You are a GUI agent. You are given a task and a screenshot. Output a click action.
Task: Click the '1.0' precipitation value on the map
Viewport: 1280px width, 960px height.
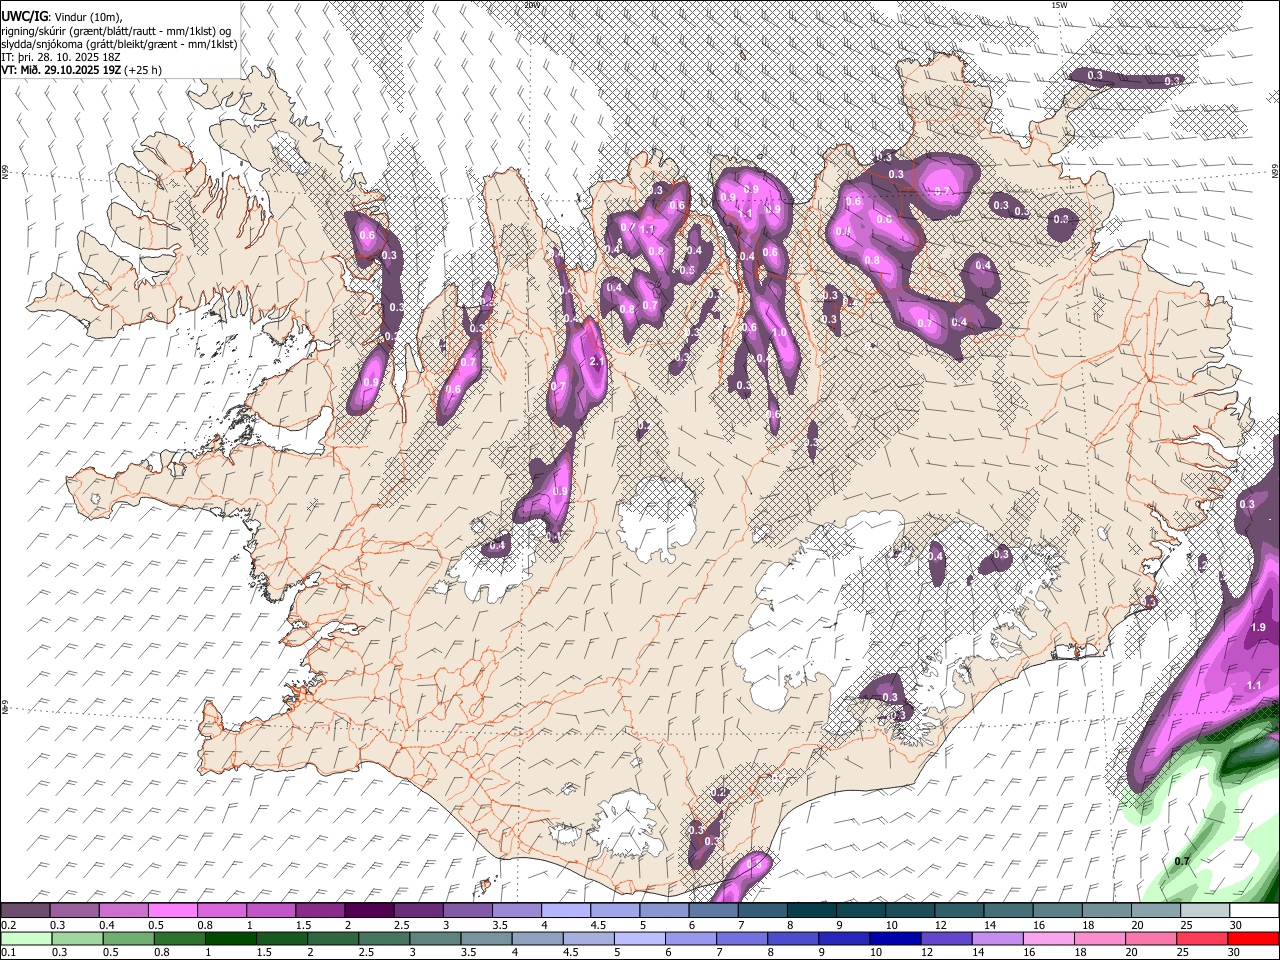point(779,333)
